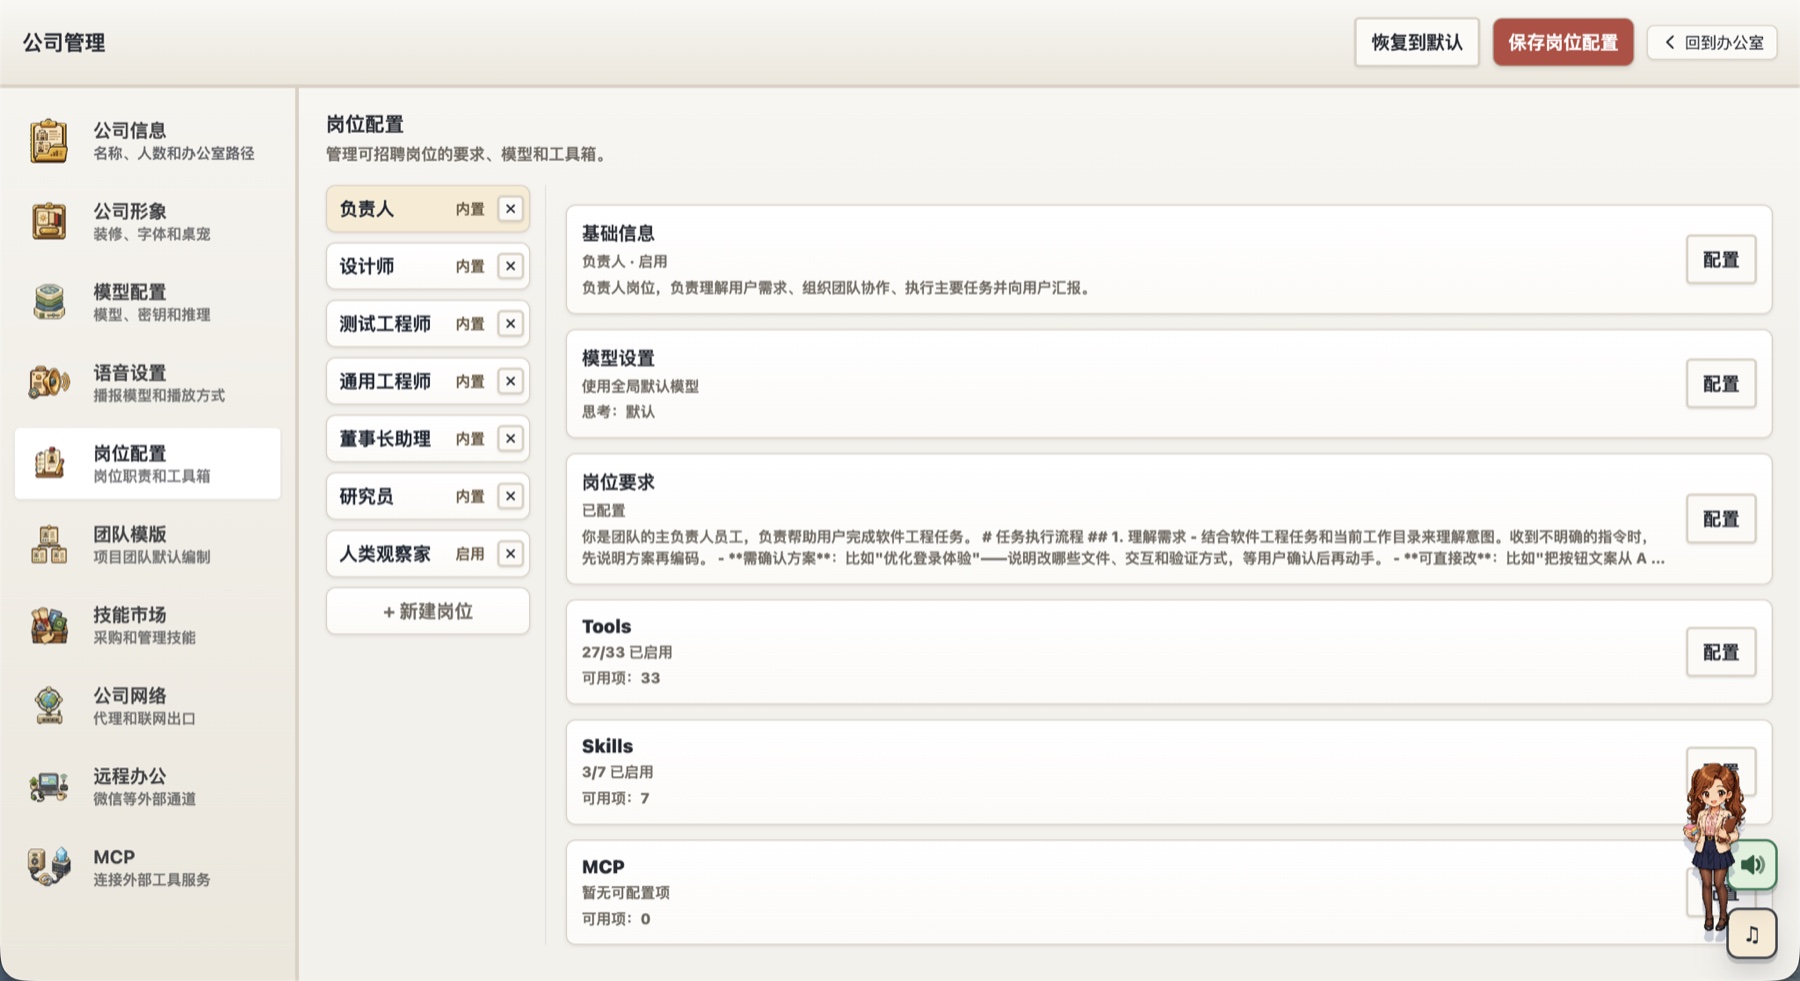1800x981 pixels.
Task: Click the MCP sidebar icon
Action: point(48,867)
